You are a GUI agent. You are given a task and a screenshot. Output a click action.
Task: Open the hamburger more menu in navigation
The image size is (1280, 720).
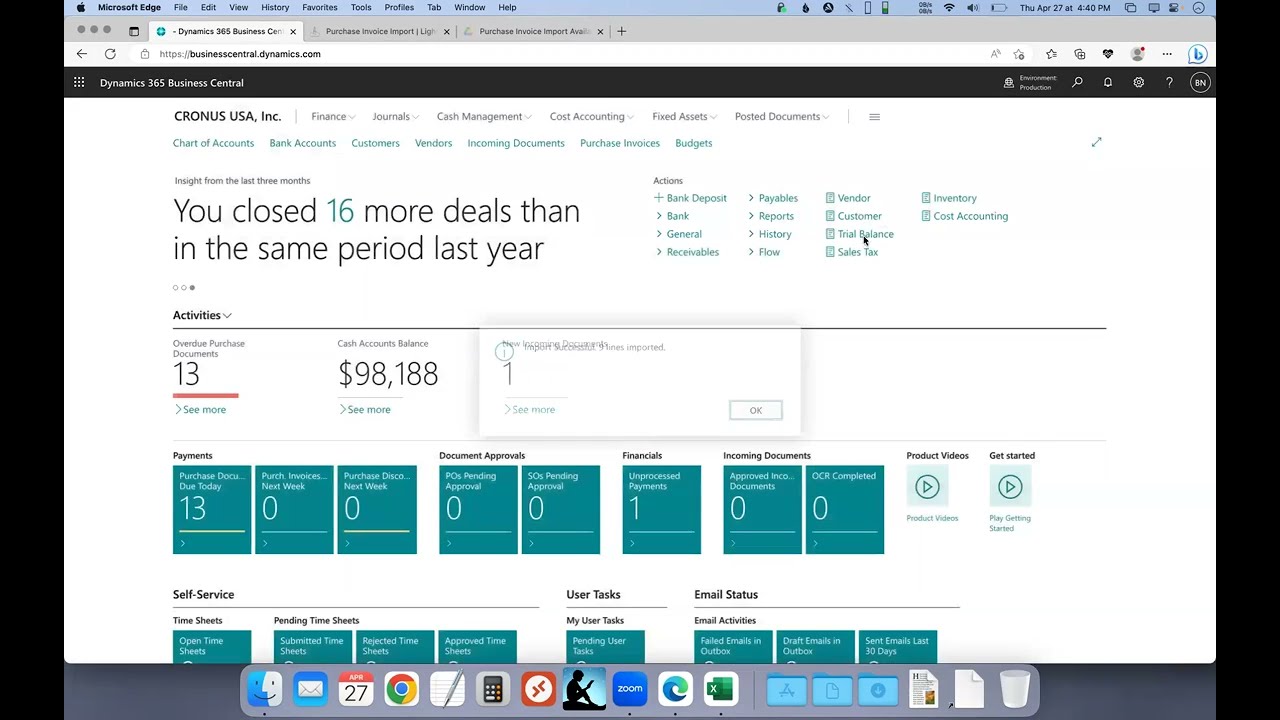tap(874, 117)
